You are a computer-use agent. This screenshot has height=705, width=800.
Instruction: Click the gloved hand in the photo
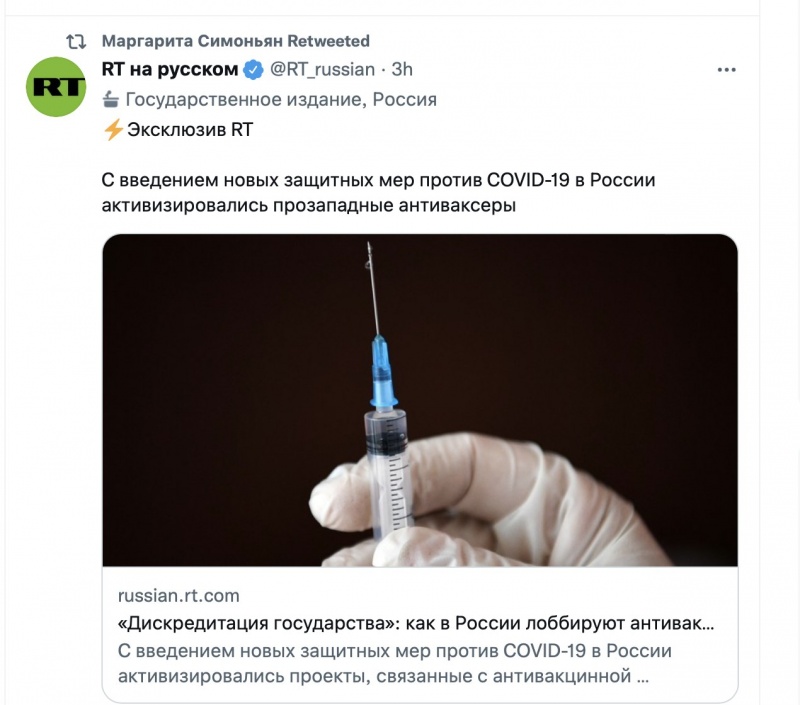[x=490, y=505]
